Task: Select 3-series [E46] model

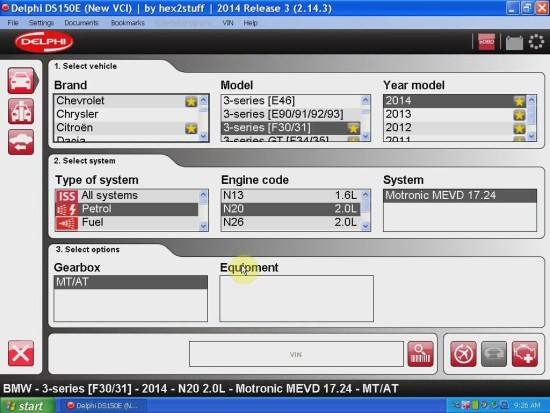Action: [291, 101]
